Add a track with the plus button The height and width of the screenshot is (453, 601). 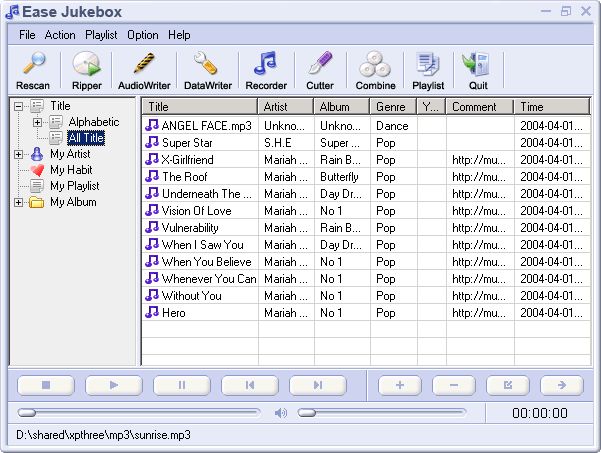click(400, 385)
